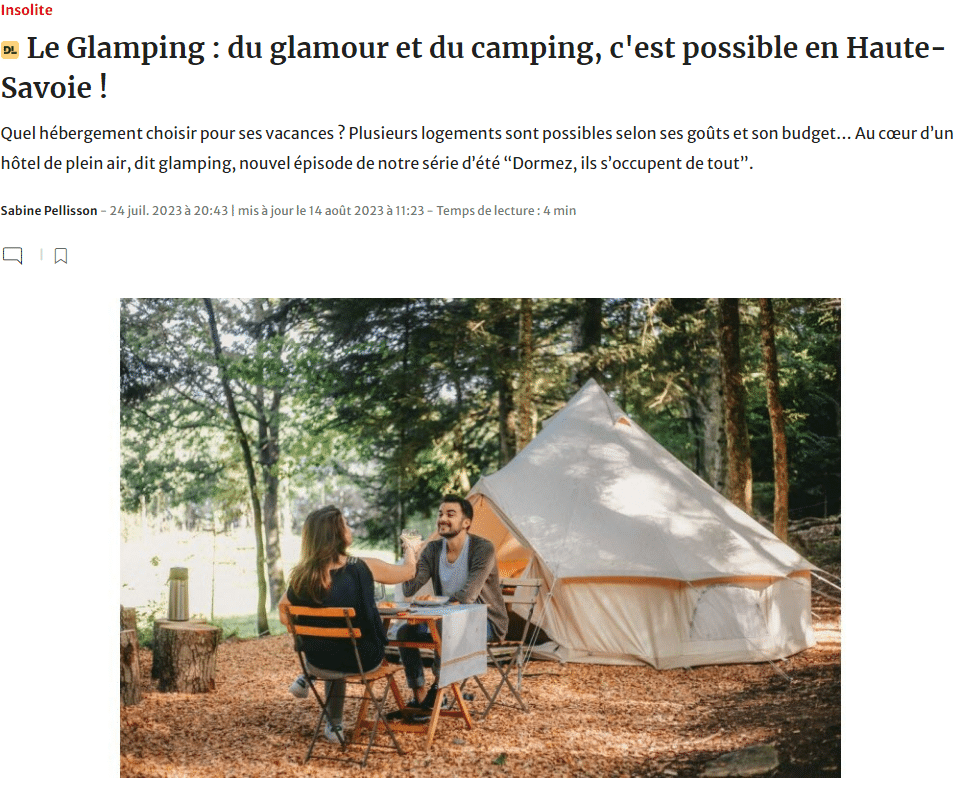Image resolution: width=958 pixels, height=787 pixels.
Task: Click the mis à jour 14 août timestamp
Action: tap(331, 211)
